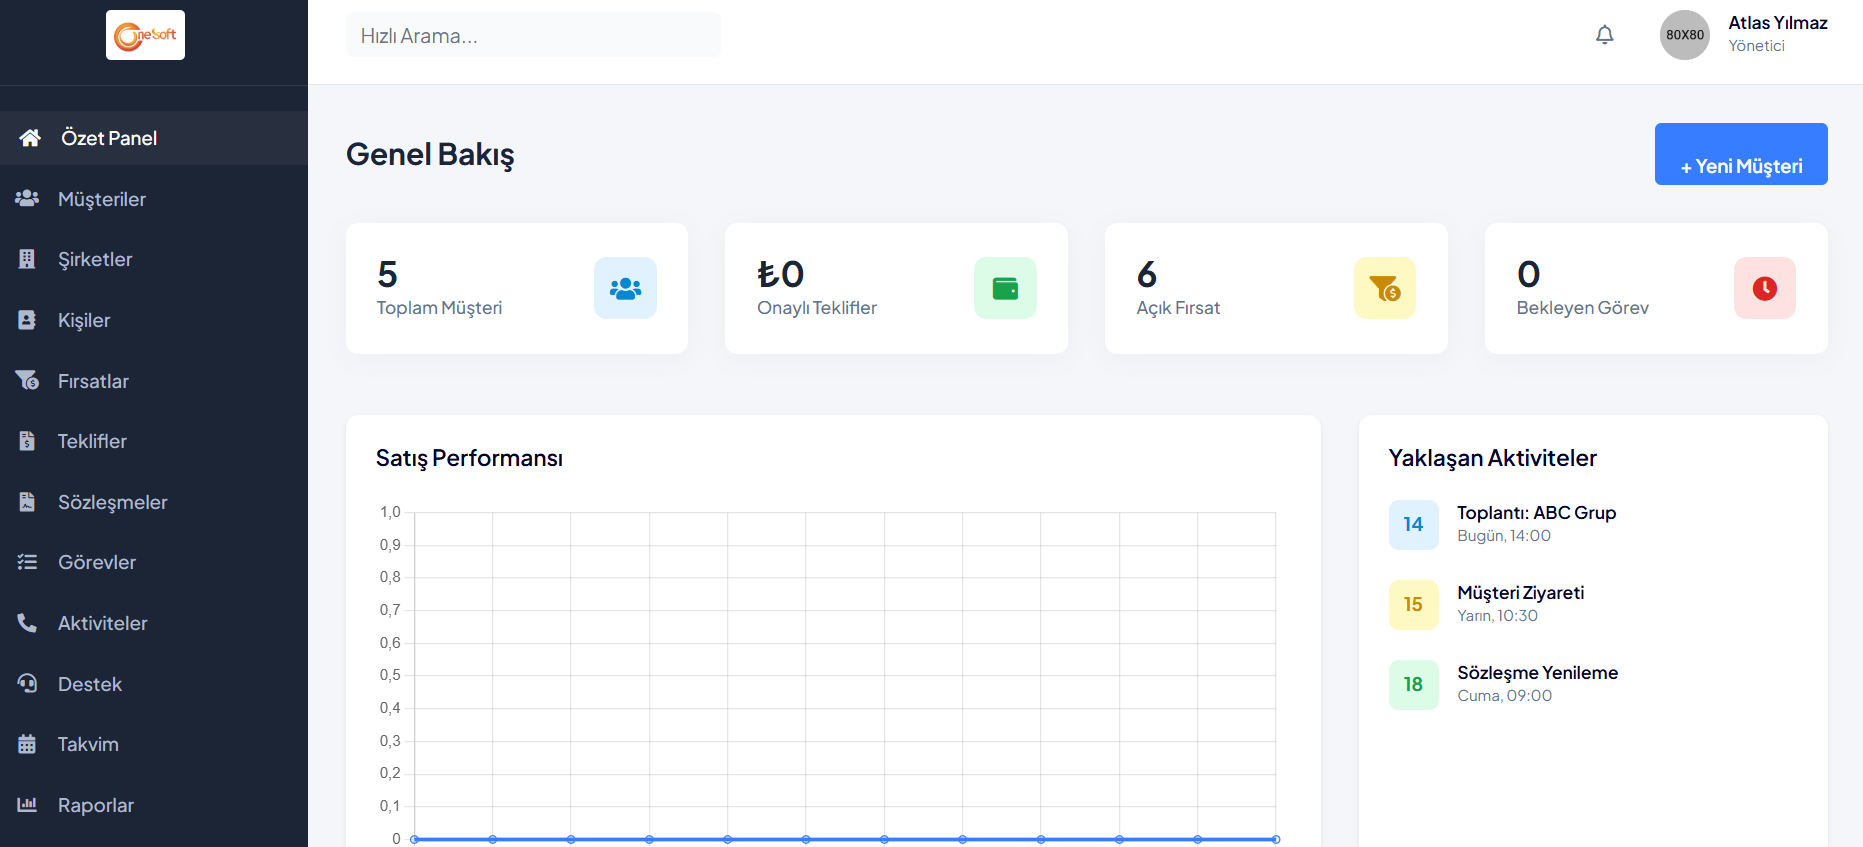
Task: Go to Şirketler in the sidebar
Action: click(x=95, y=260)
